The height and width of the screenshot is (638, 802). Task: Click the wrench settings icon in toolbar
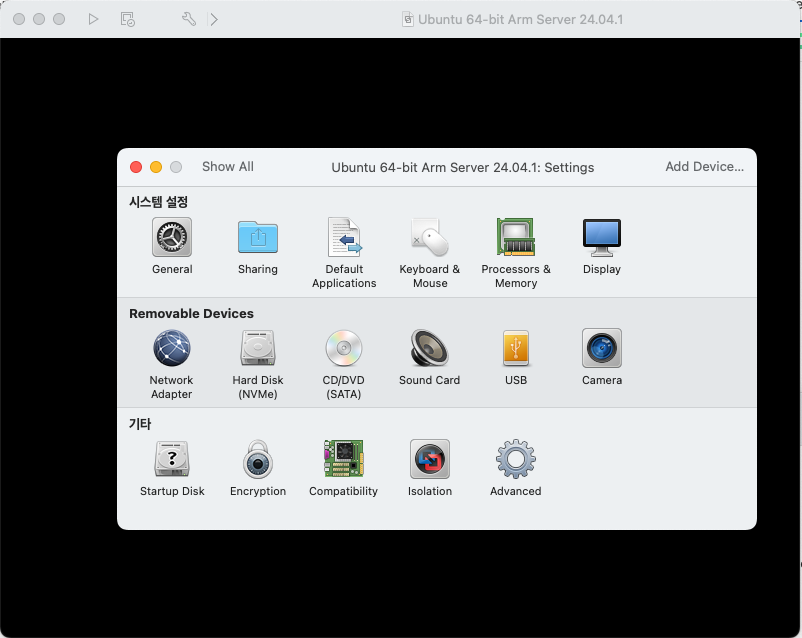click(x=189, y=19)
